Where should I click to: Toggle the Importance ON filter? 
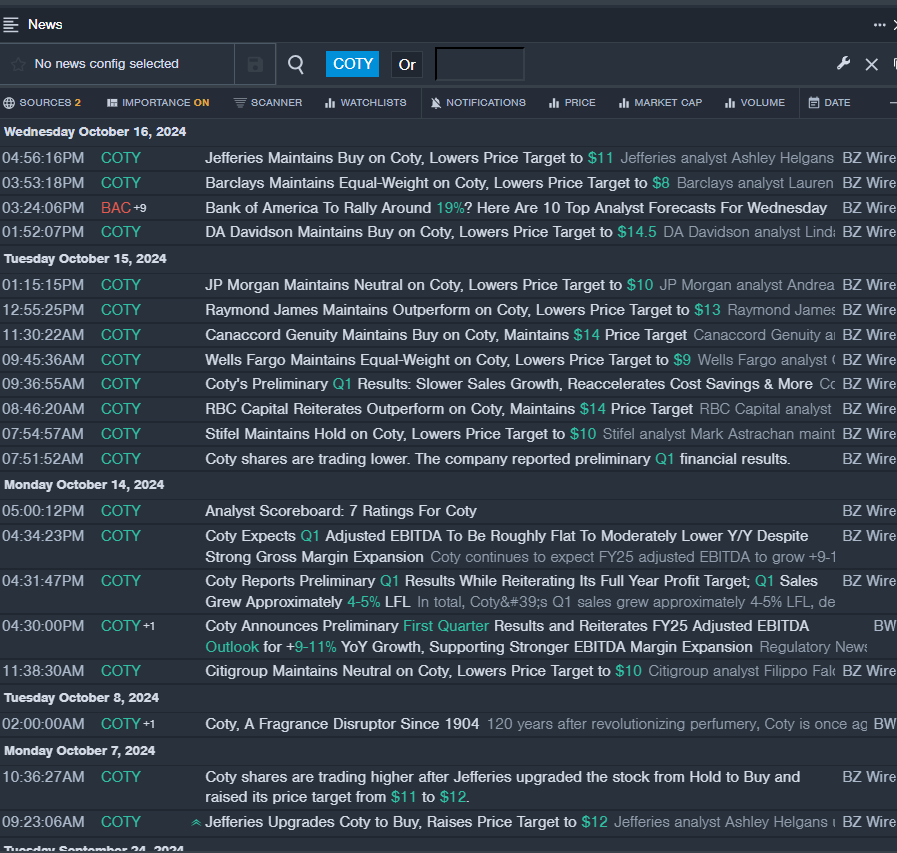(x=158, y=102)
